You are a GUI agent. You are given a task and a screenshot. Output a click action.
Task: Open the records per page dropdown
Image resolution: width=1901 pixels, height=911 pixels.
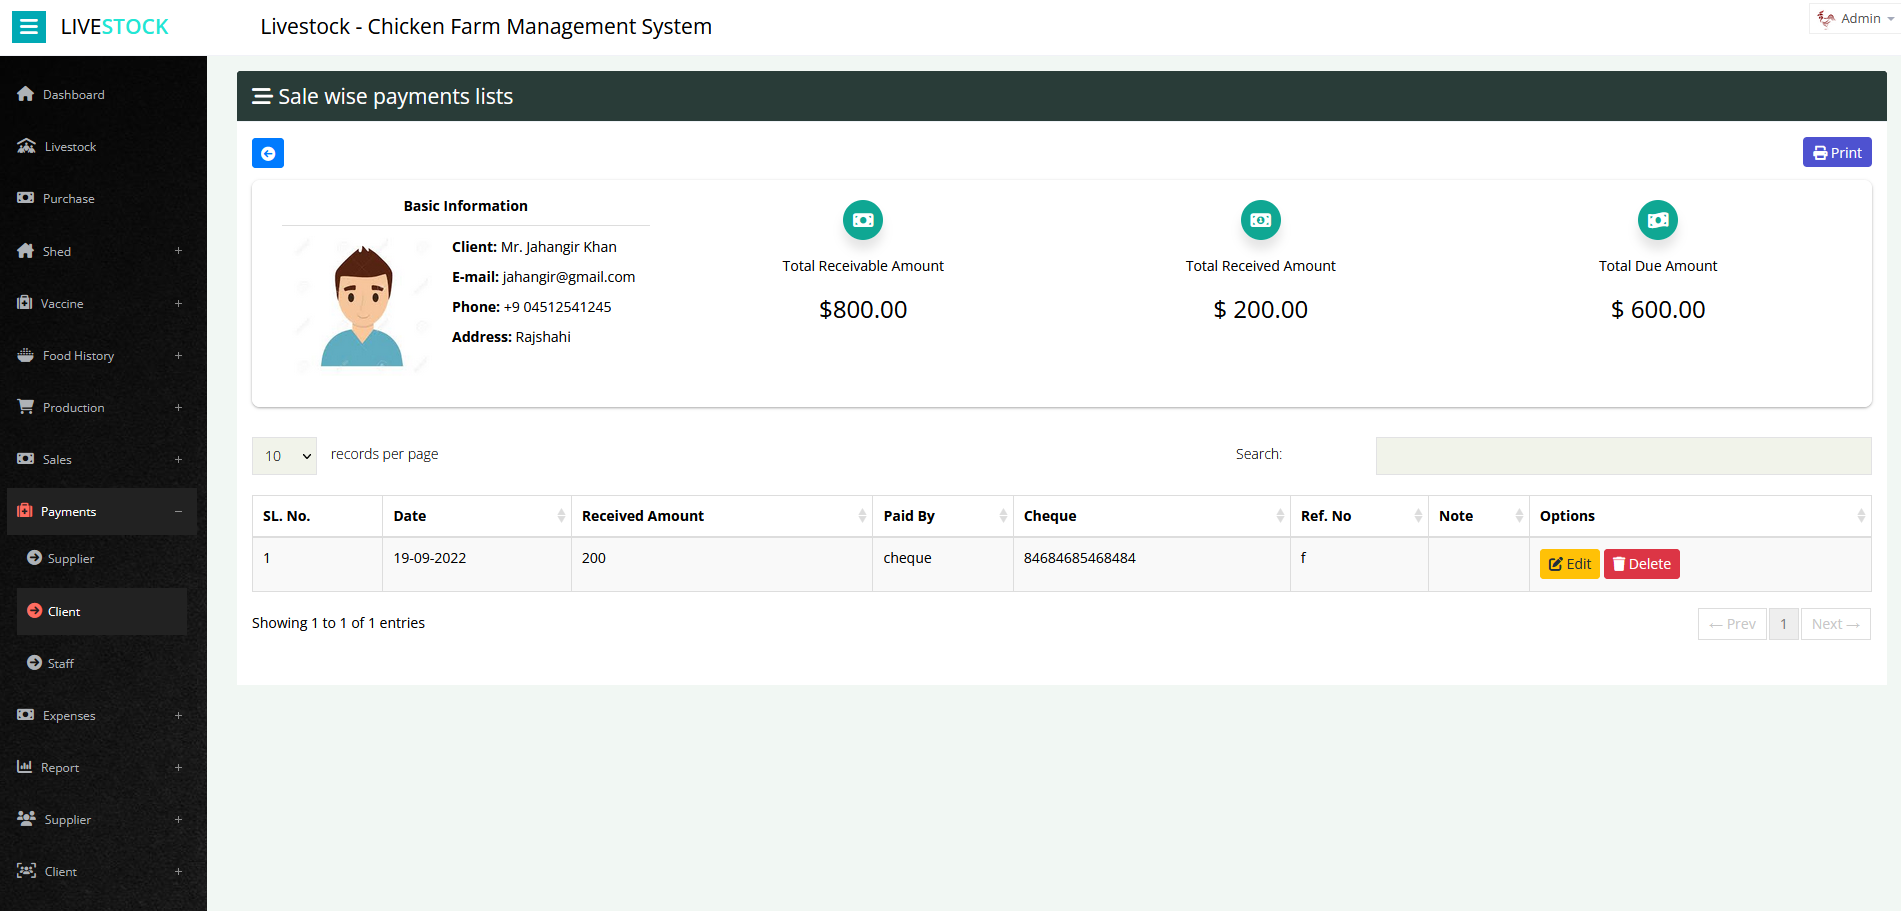(x=285, y=456)
